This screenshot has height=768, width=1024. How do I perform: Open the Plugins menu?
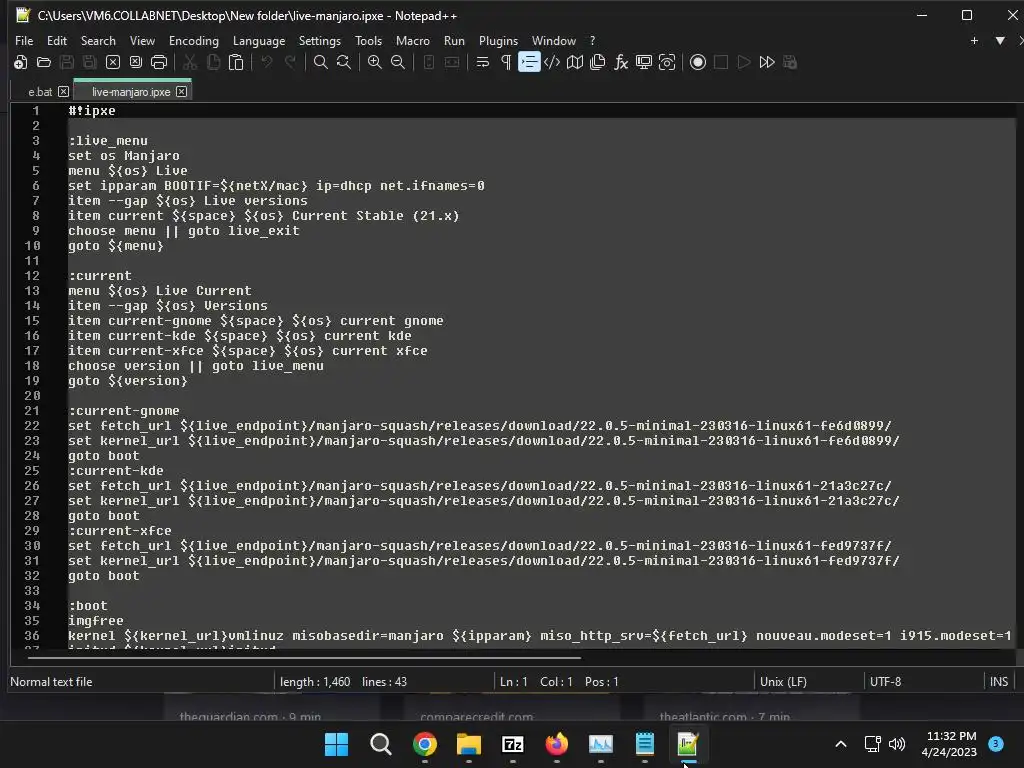[x=498, y=40]
